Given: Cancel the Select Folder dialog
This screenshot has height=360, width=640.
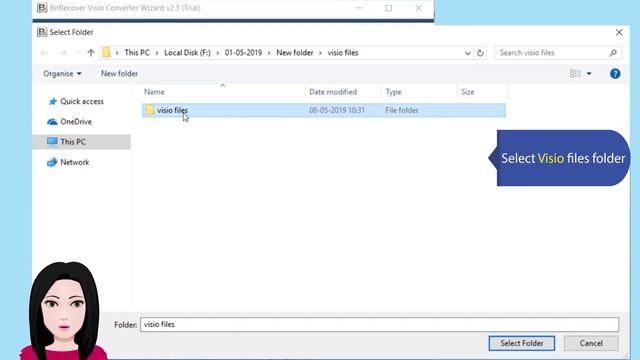Looking at the screenshot, I should click(x=591, y=343).
